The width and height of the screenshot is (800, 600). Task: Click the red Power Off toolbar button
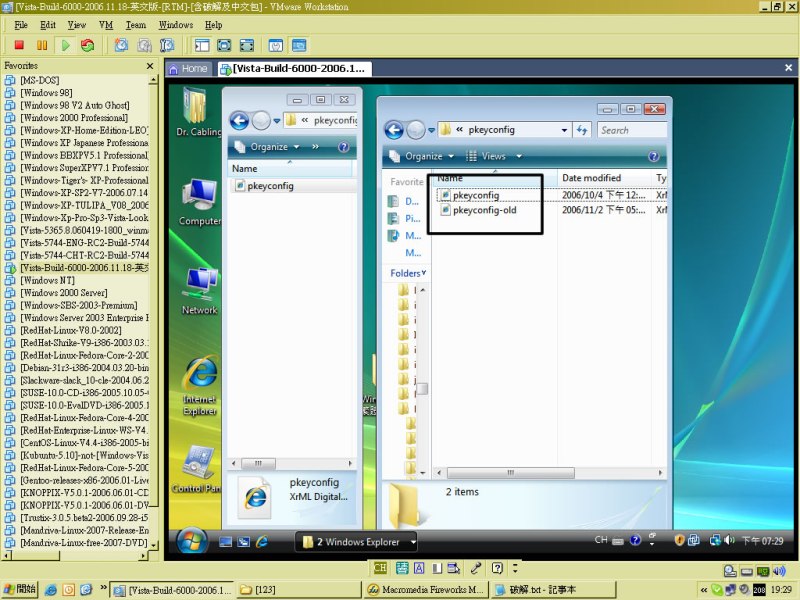[19, 45]
